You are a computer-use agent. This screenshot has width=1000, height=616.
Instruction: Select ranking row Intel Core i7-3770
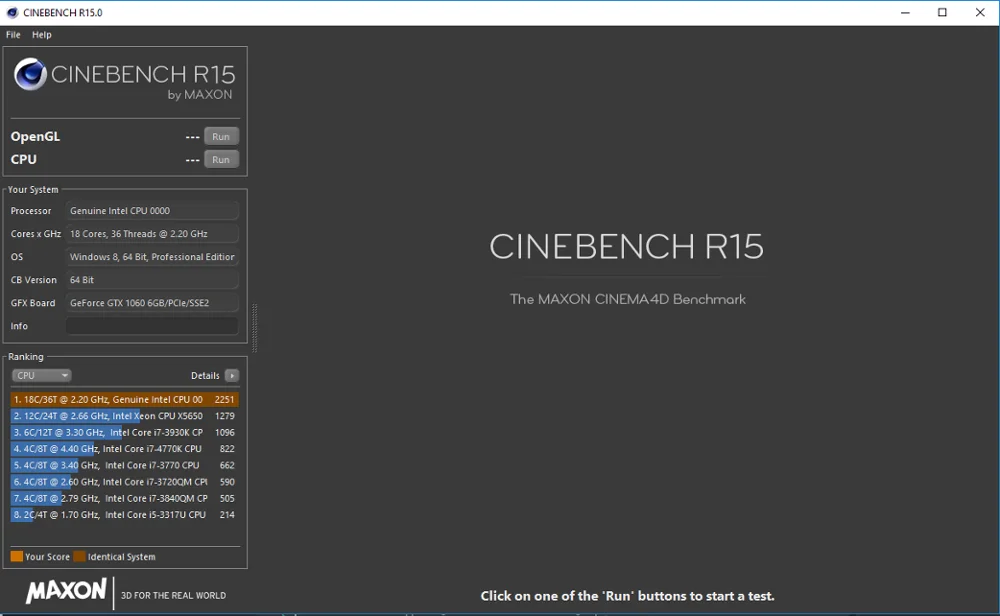tap(124, 466)
